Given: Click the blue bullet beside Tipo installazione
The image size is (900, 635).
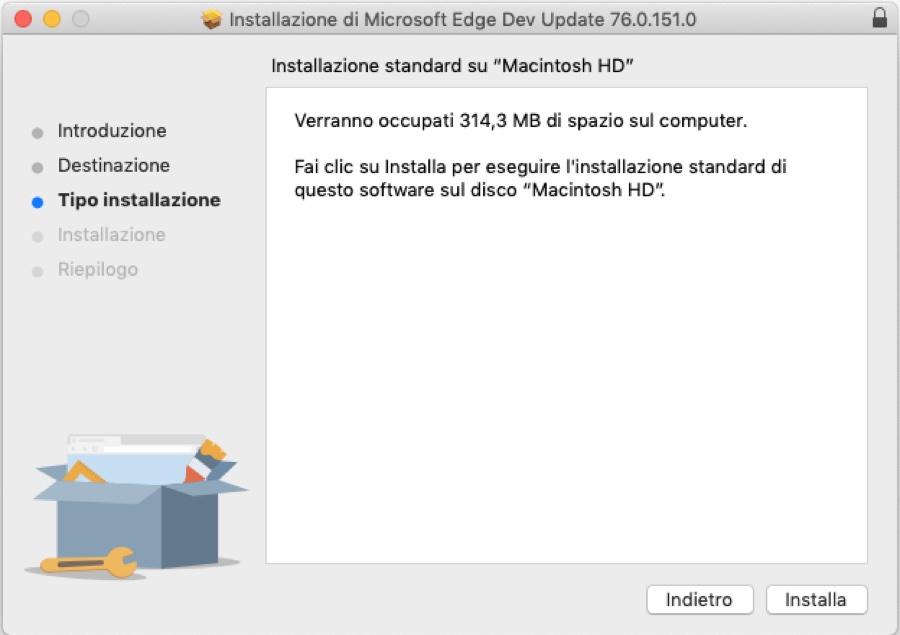Looking at the screenshot, I should (38, 201).
